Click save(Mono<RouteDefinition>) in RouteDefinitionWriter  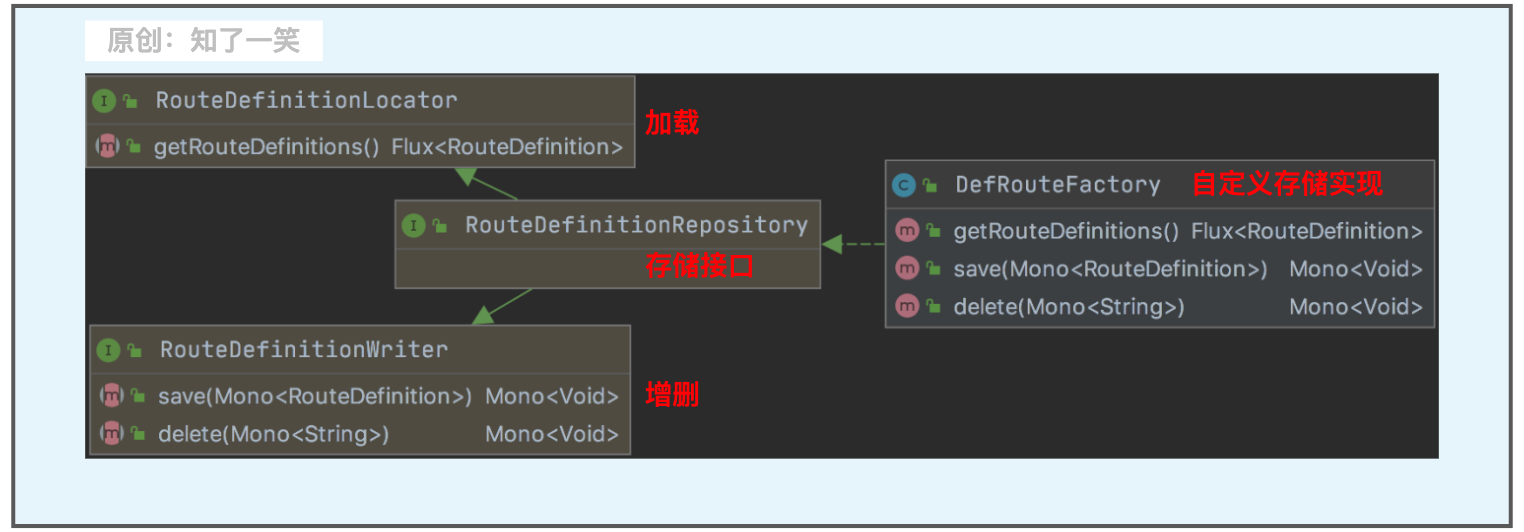tap(315, 396)
